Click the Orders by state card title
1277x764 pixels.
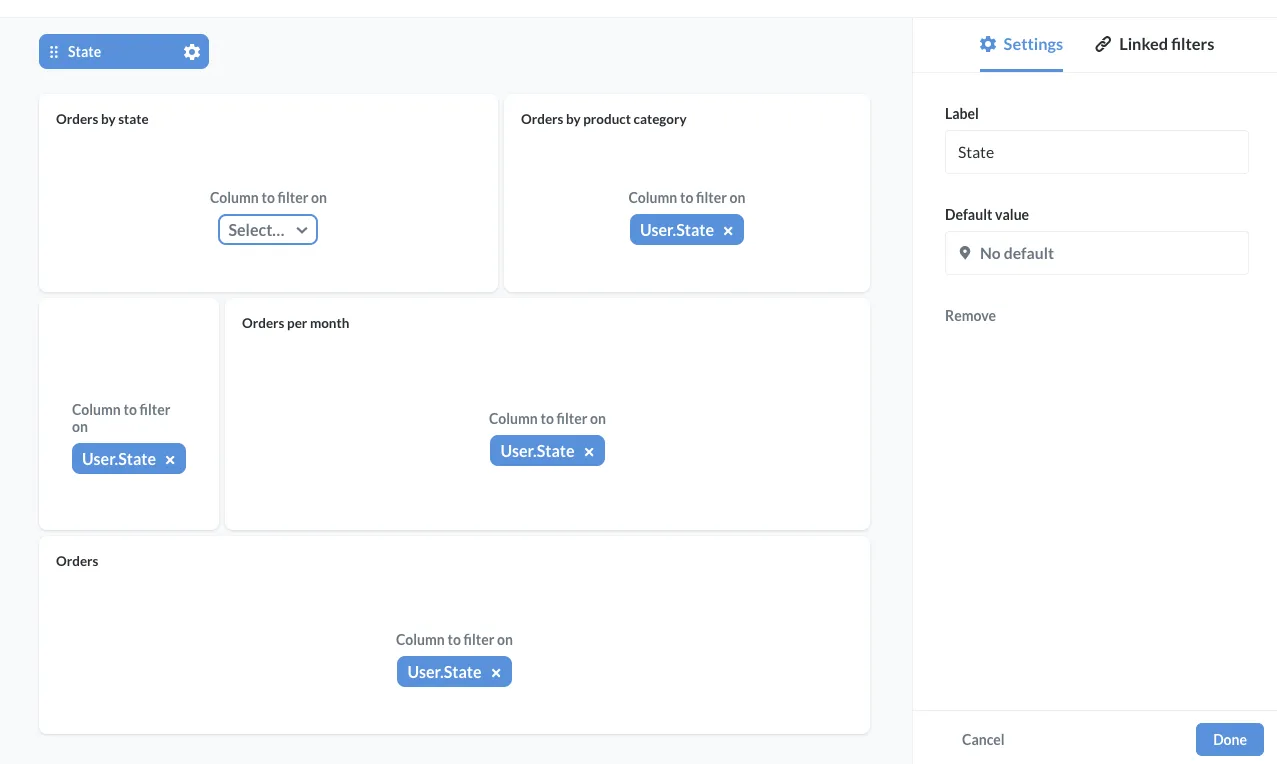(101, 119)
